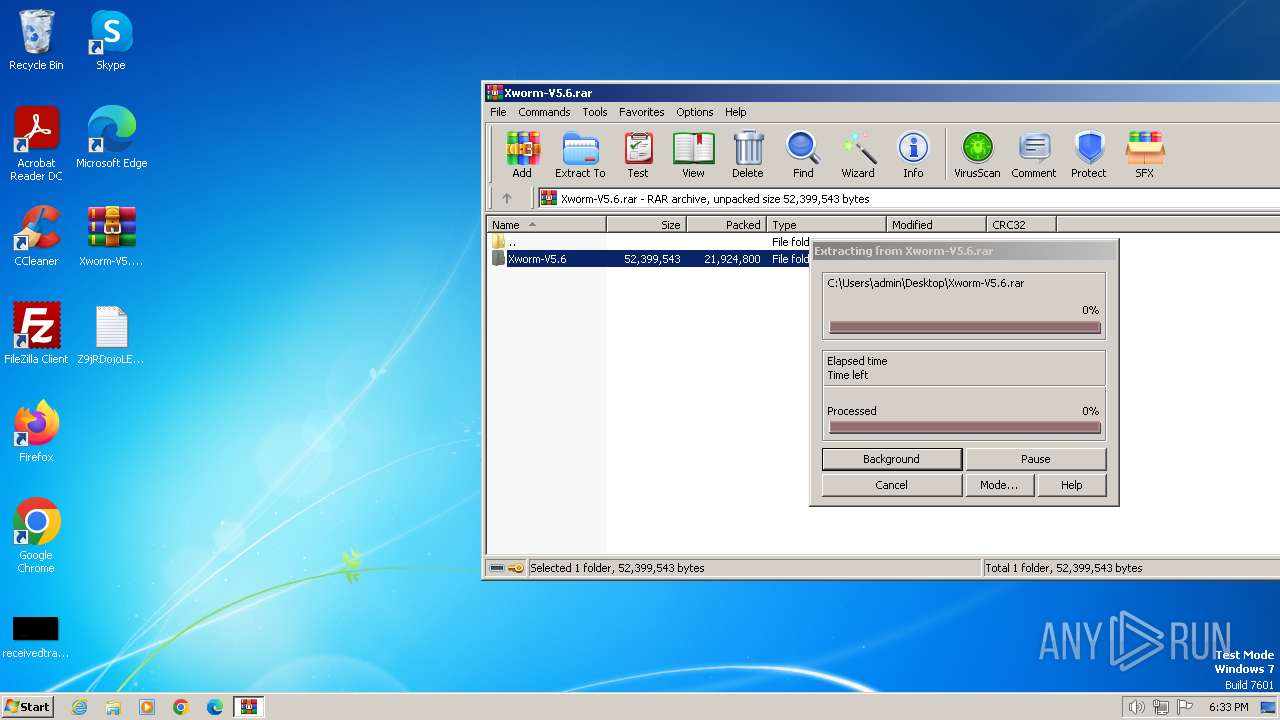Select Microsoft Edge desktop shortcut
Image resolution: width=1280 pixels, height=720 pixels.
pyautogui.click(x=111, y=138)
